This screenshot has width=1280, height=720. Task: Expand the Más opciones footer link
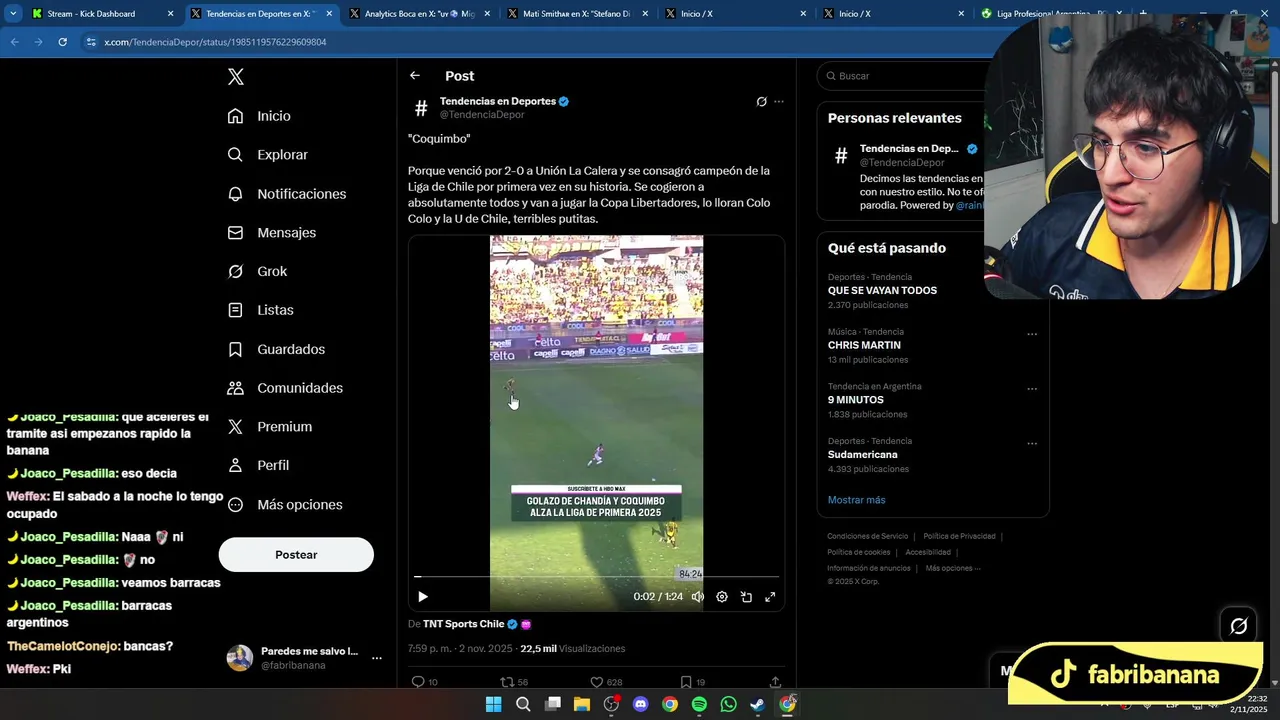pos(952,568)
